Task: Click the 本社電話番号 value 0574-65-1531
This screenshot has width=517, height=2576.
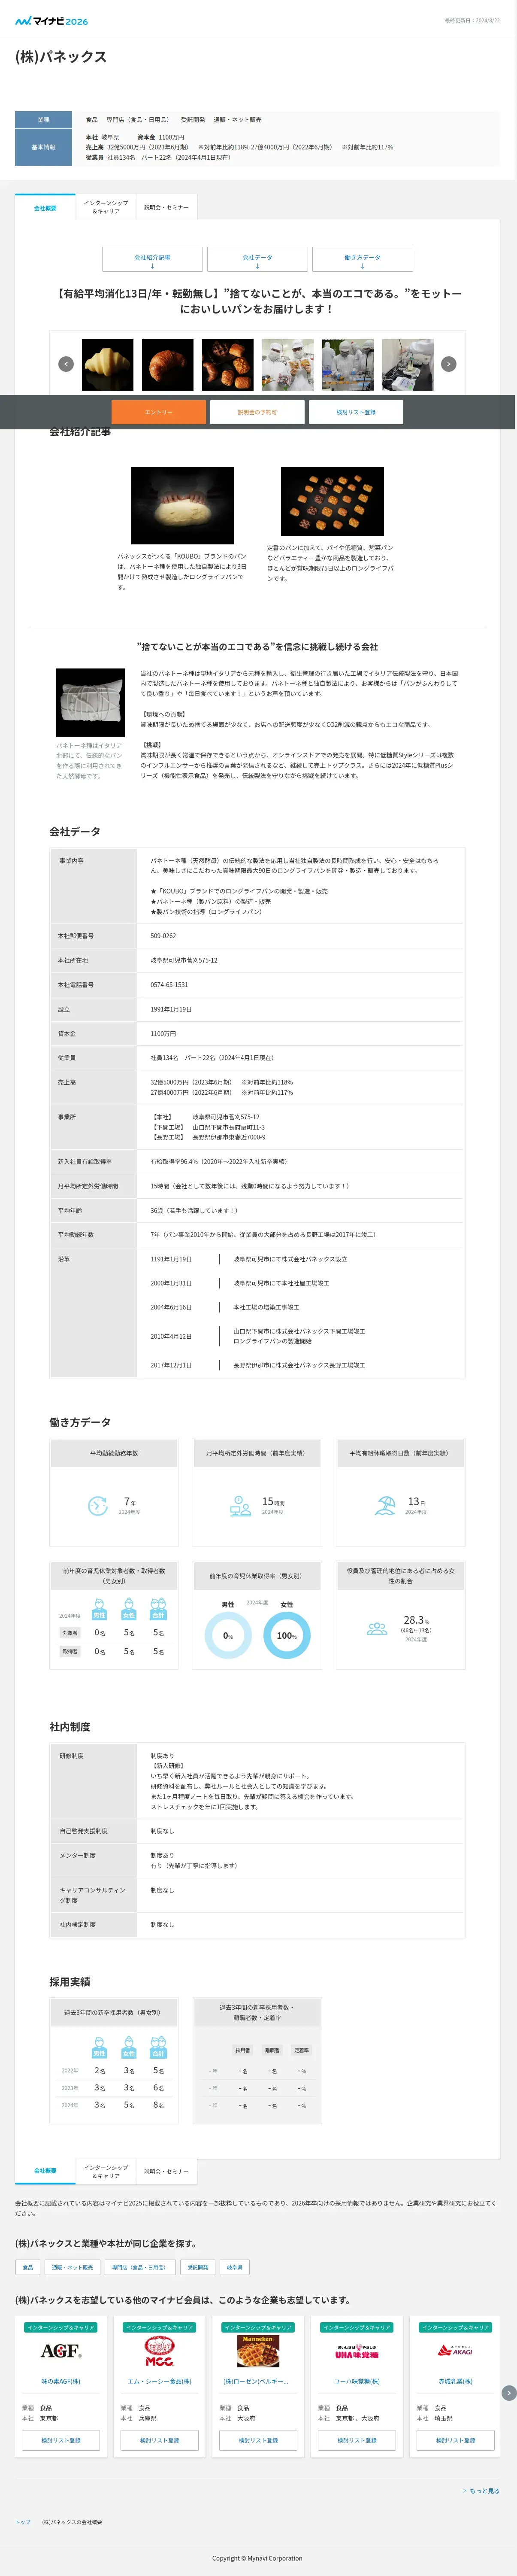Action: pyautogui.click(x=169, y=985)
